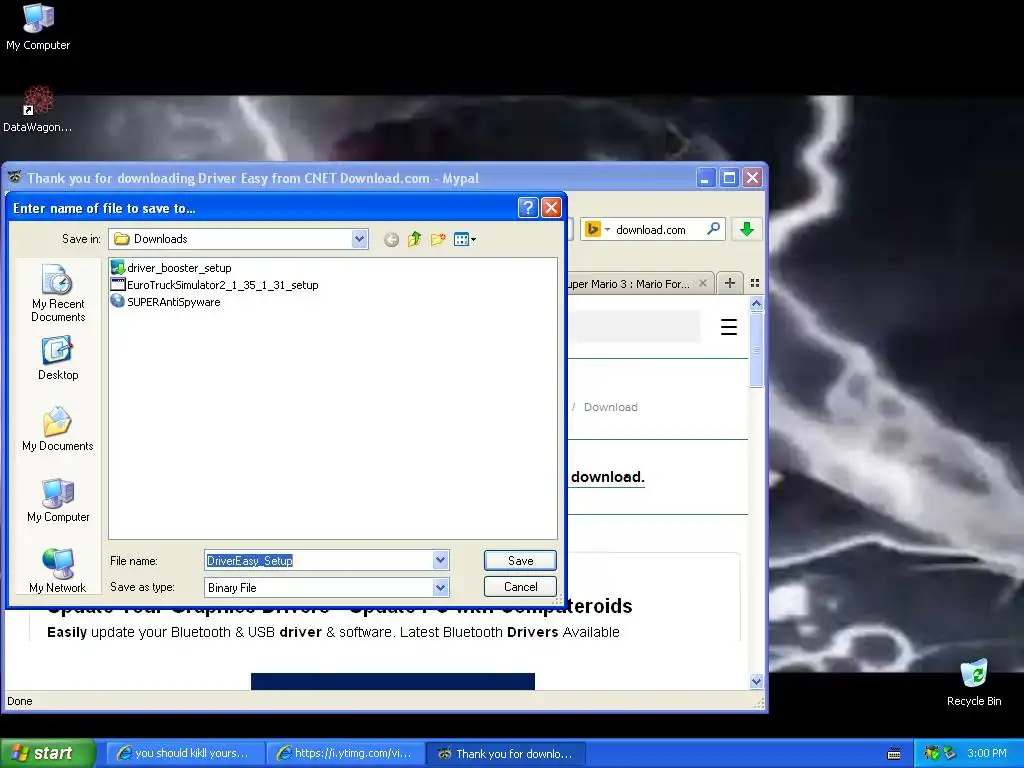Close the Super Mario 3 tab

(703, 283)
